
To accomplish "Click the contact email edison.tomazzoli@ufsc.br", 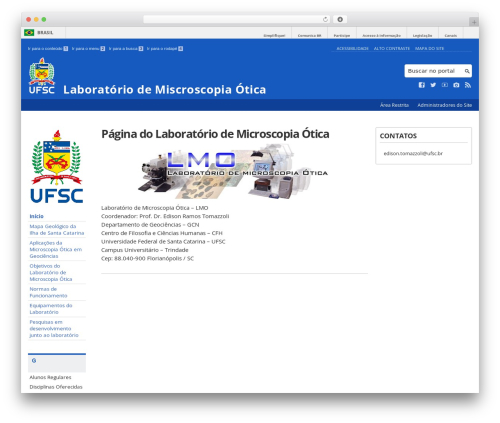I will (413, 153).
